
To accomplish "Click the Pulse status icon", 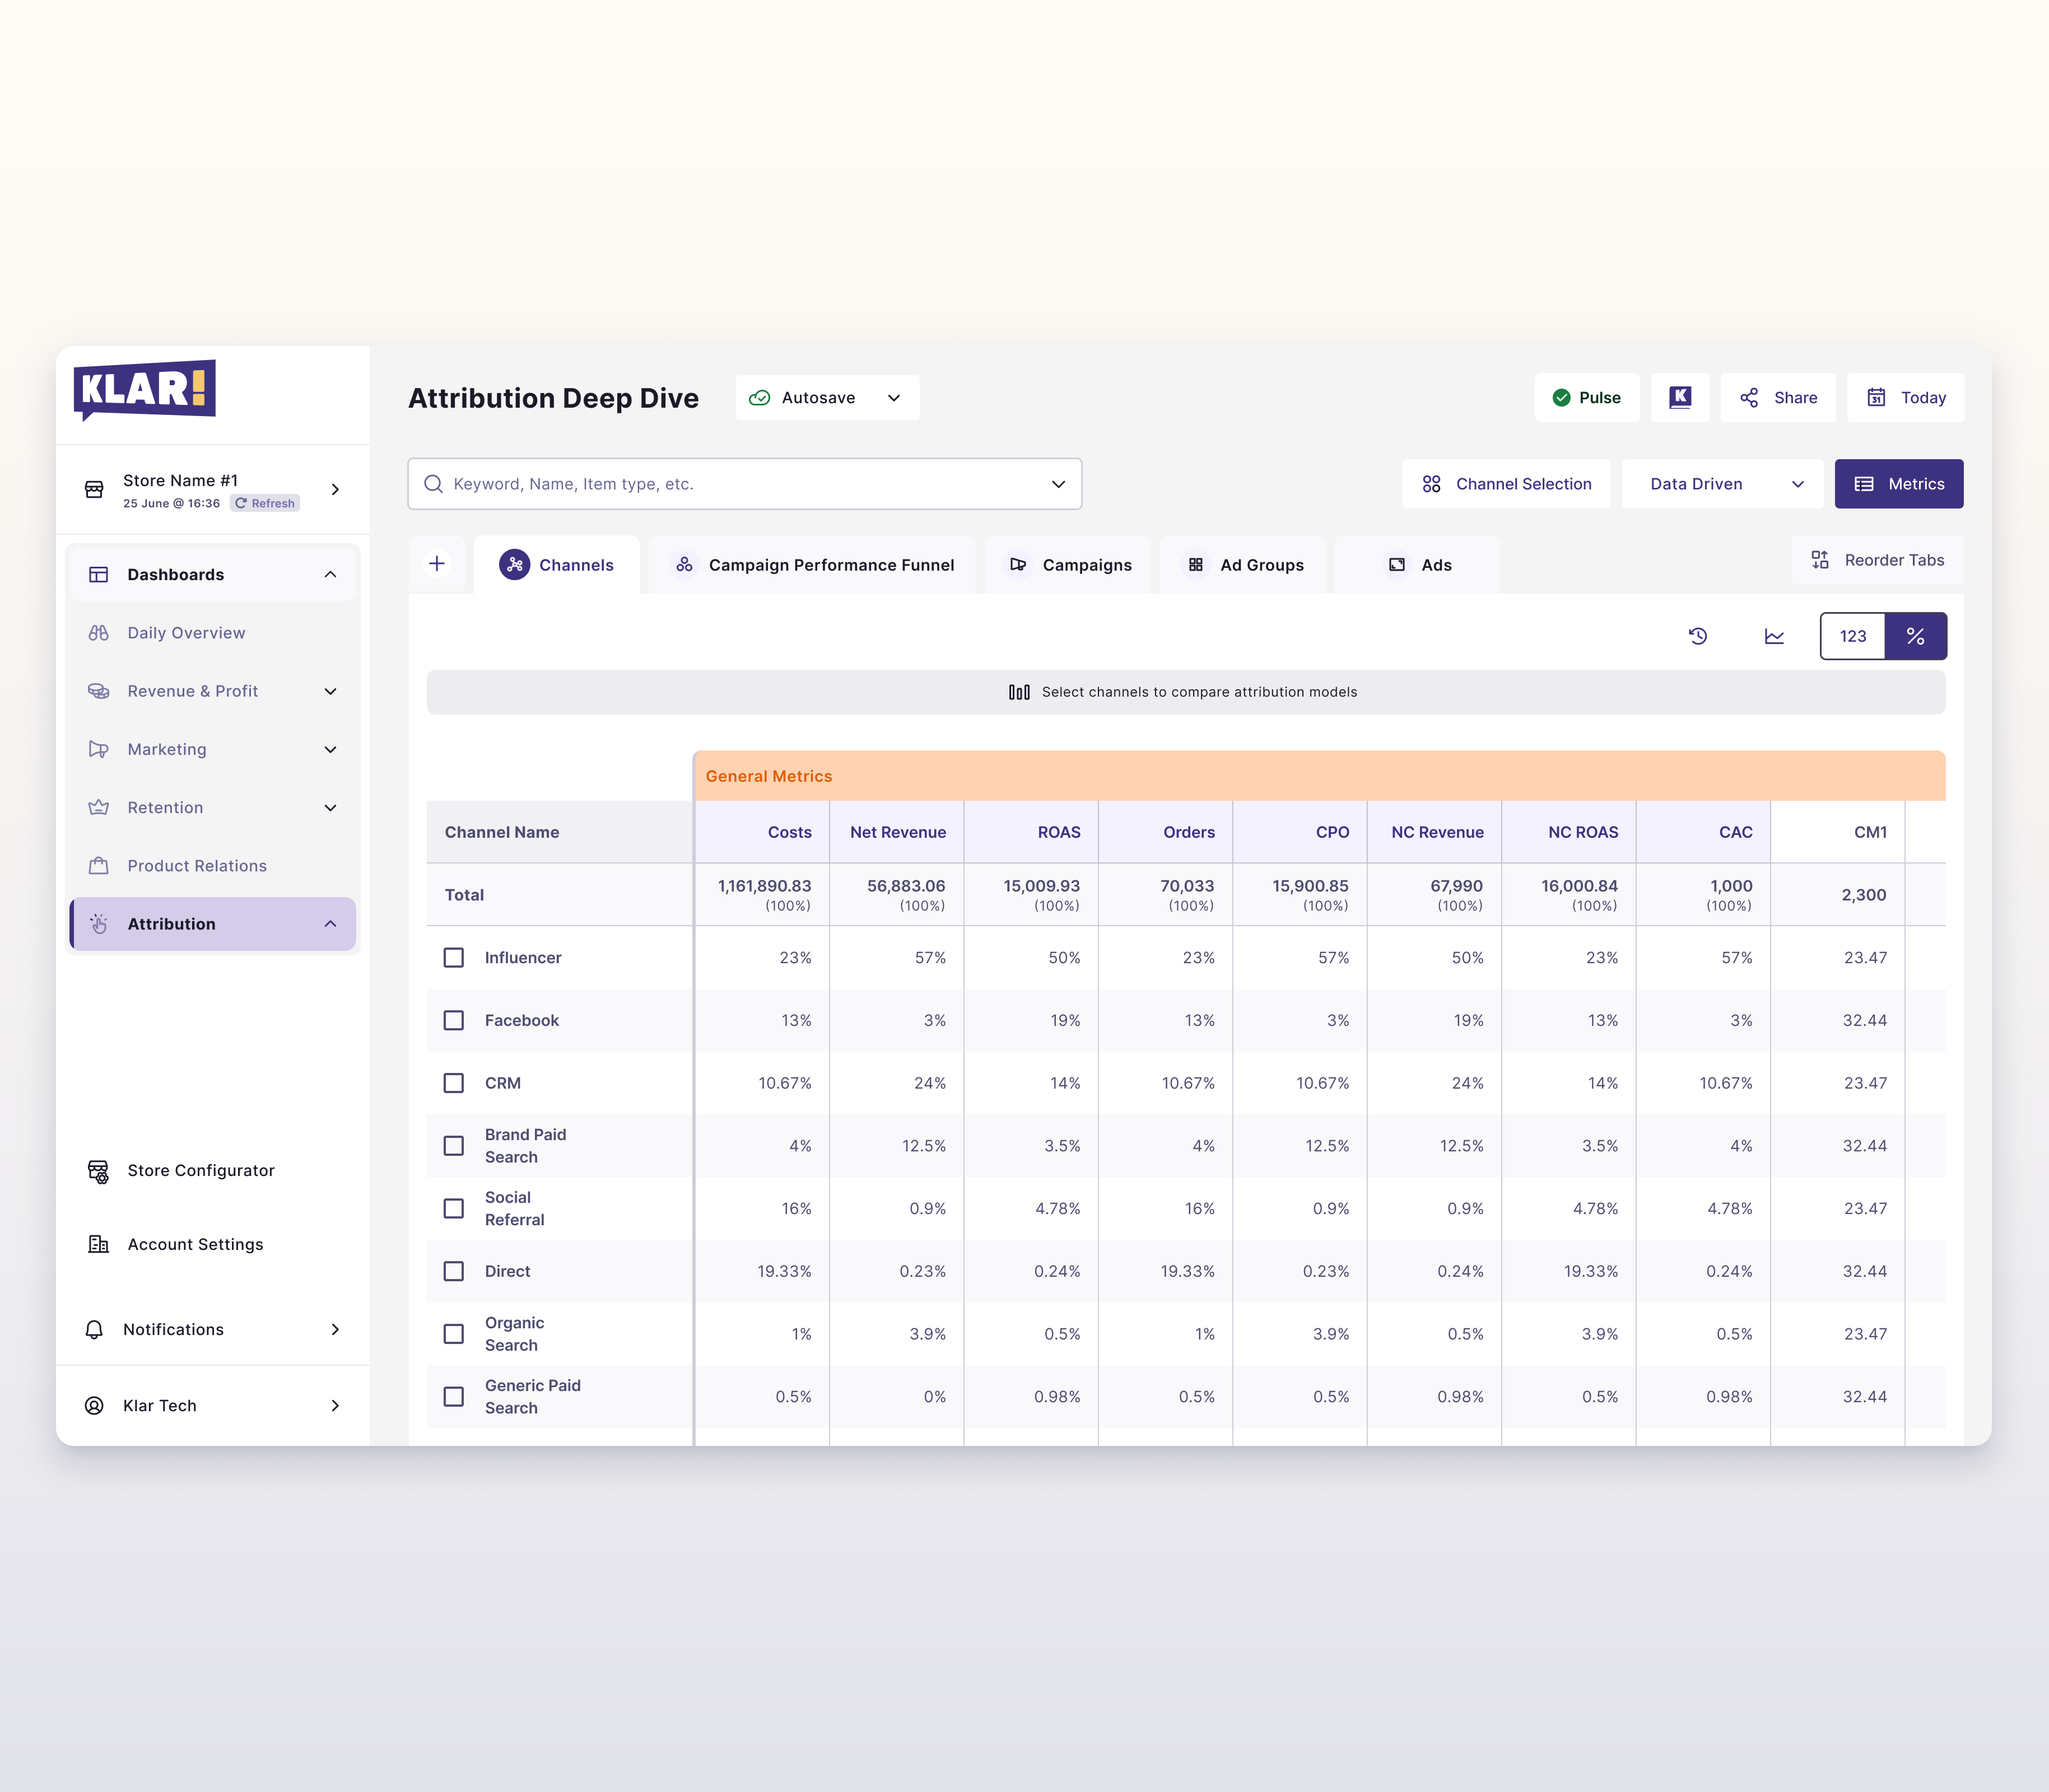I will pos(1563,397).
